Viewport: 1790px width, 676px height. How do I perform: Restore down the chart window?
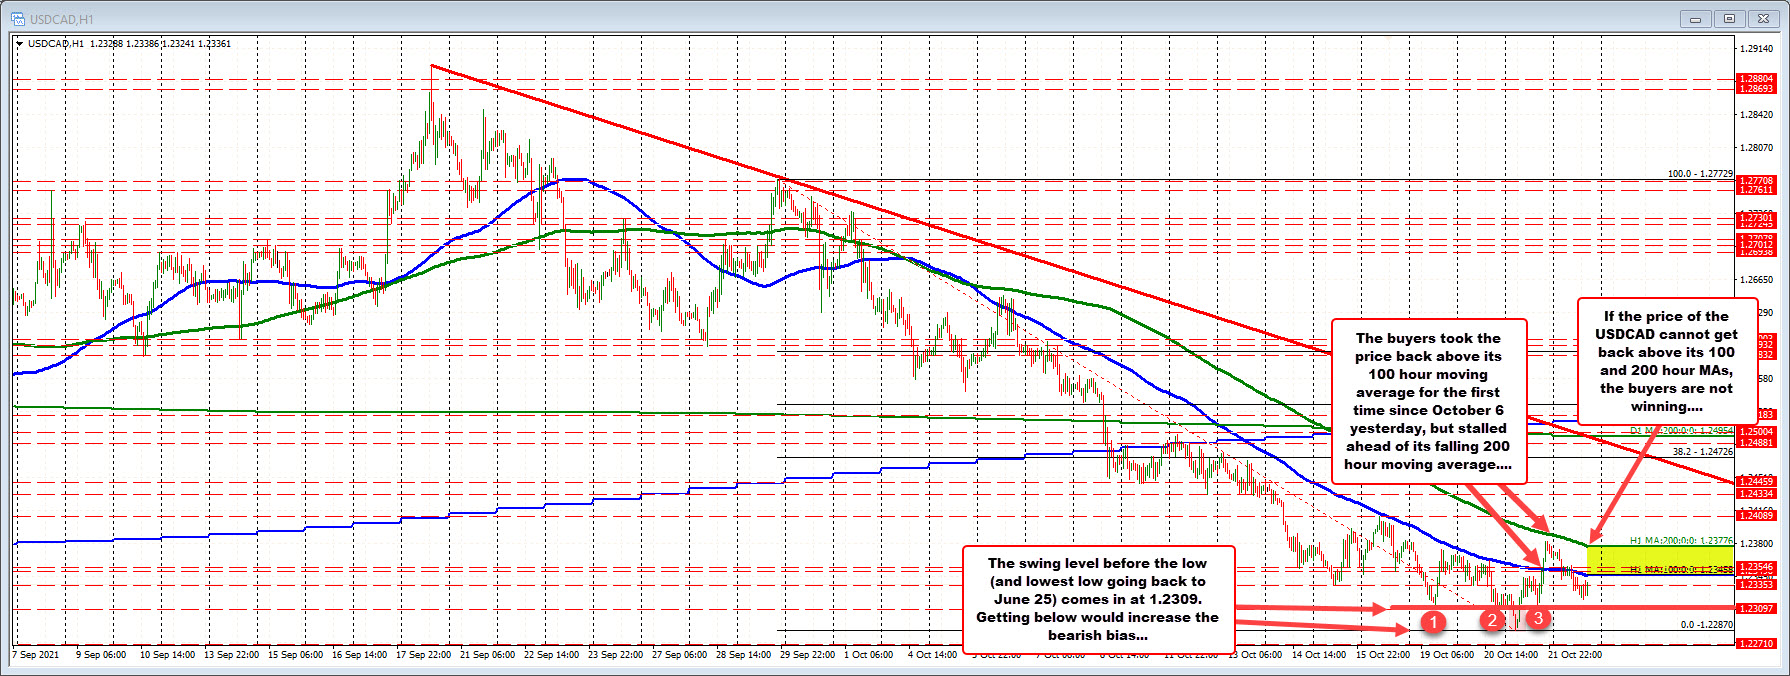(1729, 18)
